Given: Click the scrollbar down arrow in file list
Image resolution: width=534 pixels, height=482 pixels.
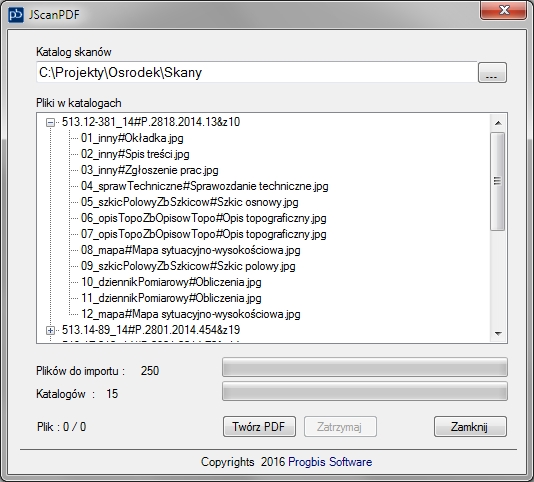Looking at the screenshot, I should click(x=498, y=333).
